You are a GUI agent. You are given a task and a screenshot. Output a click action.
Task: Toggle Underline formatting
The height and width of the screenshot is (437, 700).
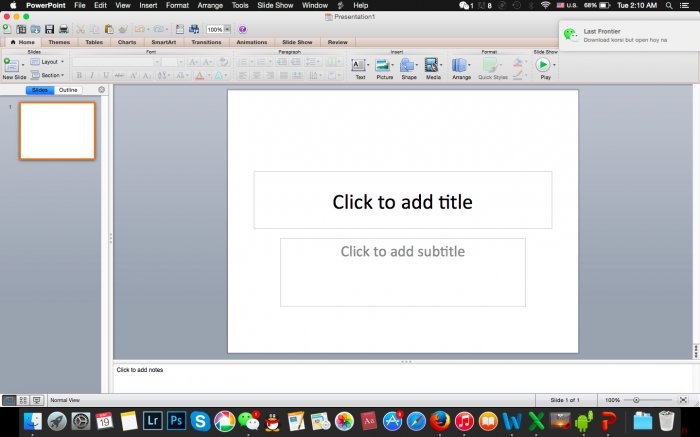tap(106, 75)
